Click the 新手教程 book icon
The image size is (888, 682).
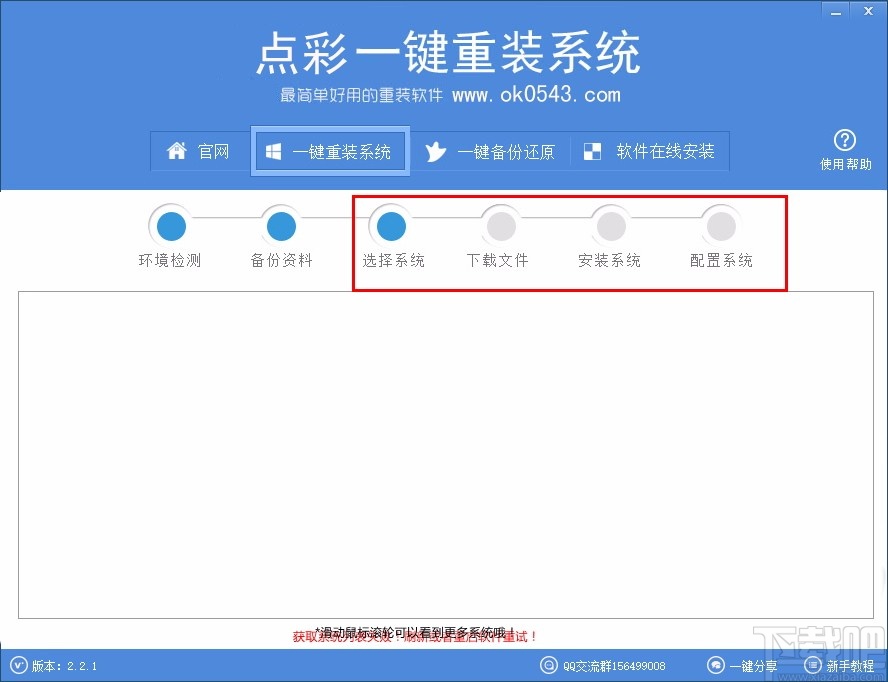pyautogui.click(x=812, y=665)
